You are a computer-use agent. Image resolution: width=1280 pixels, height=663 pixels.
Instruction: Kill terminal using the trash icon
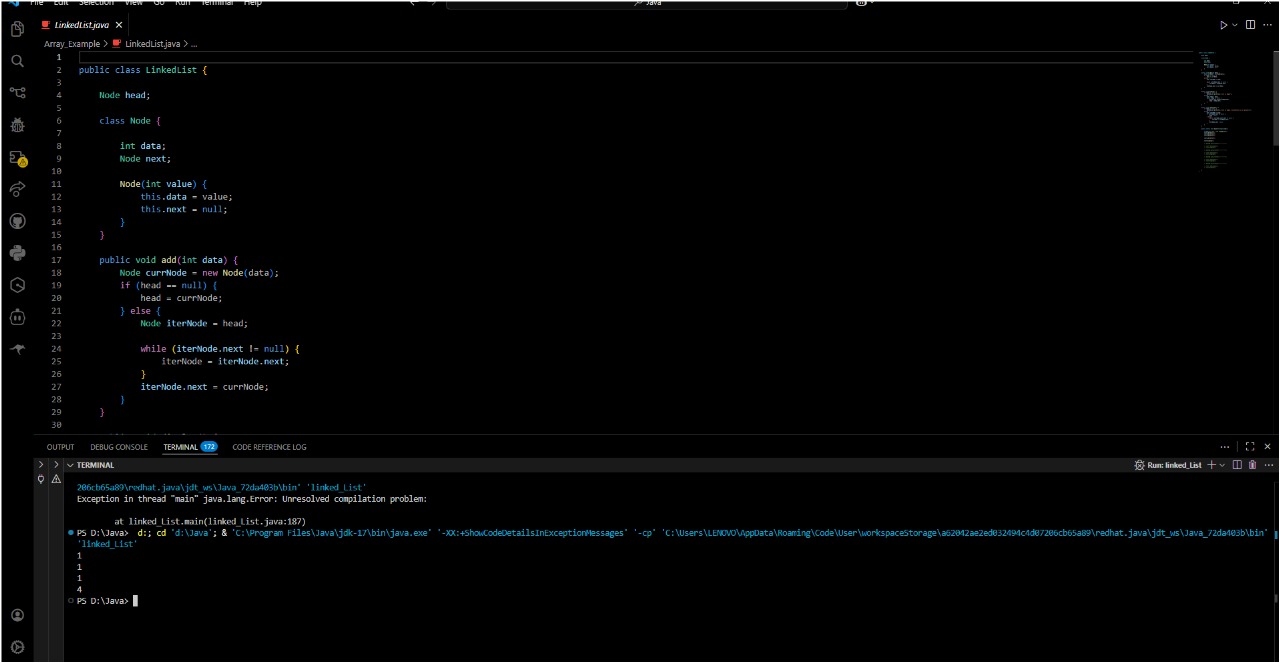tap(1252, 465)
